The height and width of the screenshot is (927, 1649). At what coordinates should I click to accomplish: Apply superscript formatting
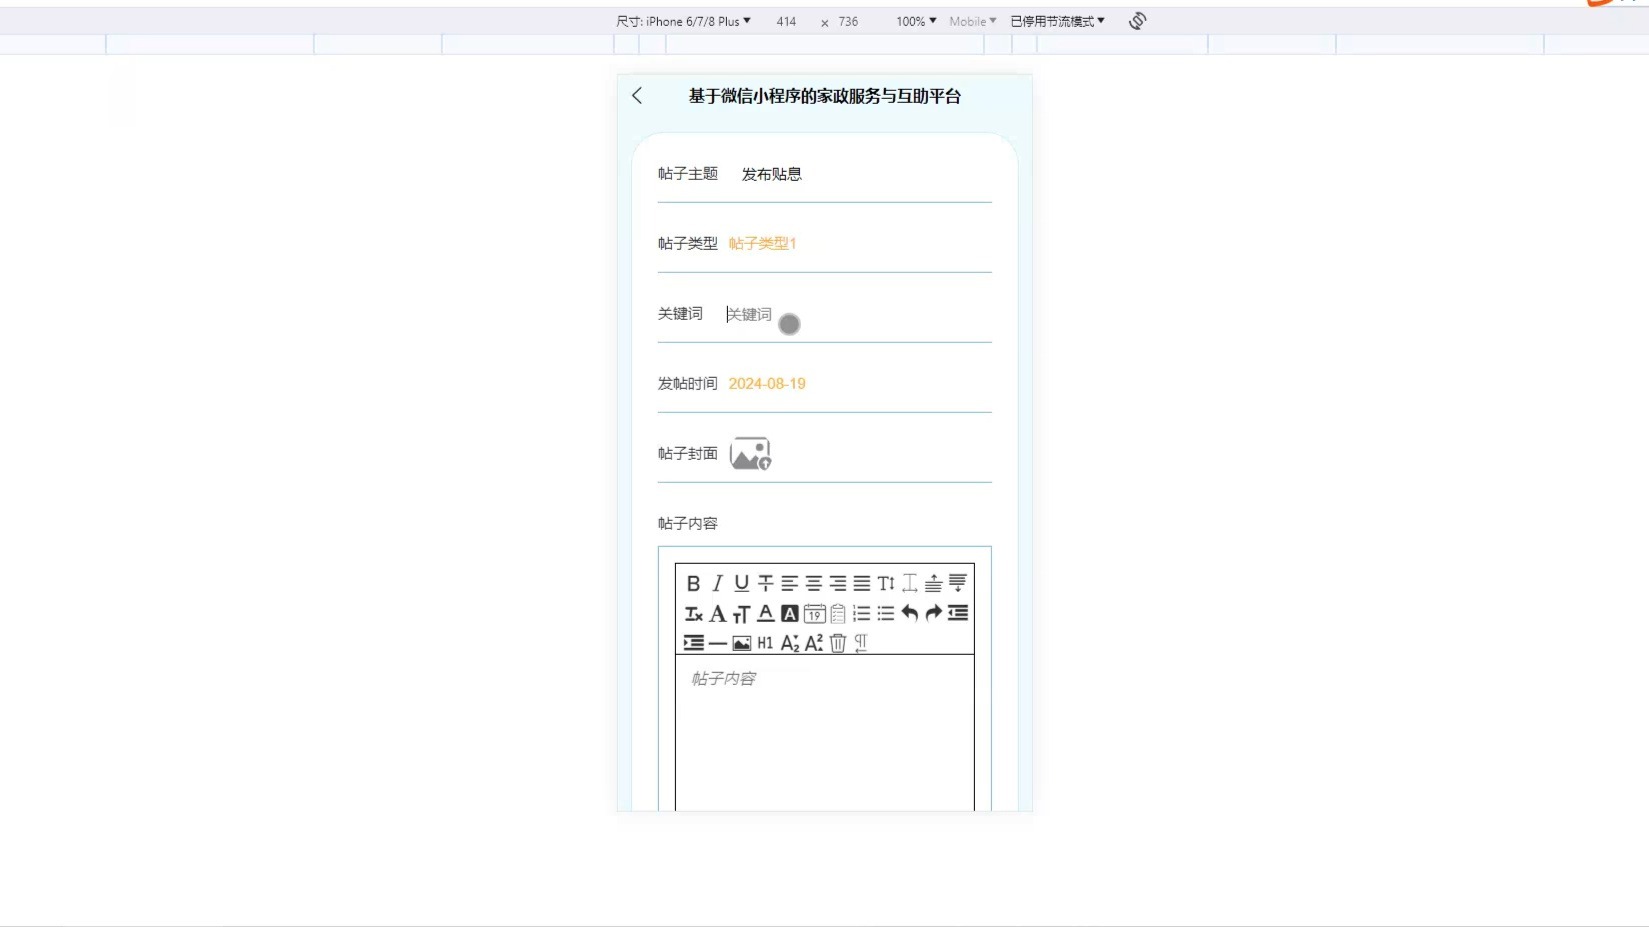813,643
